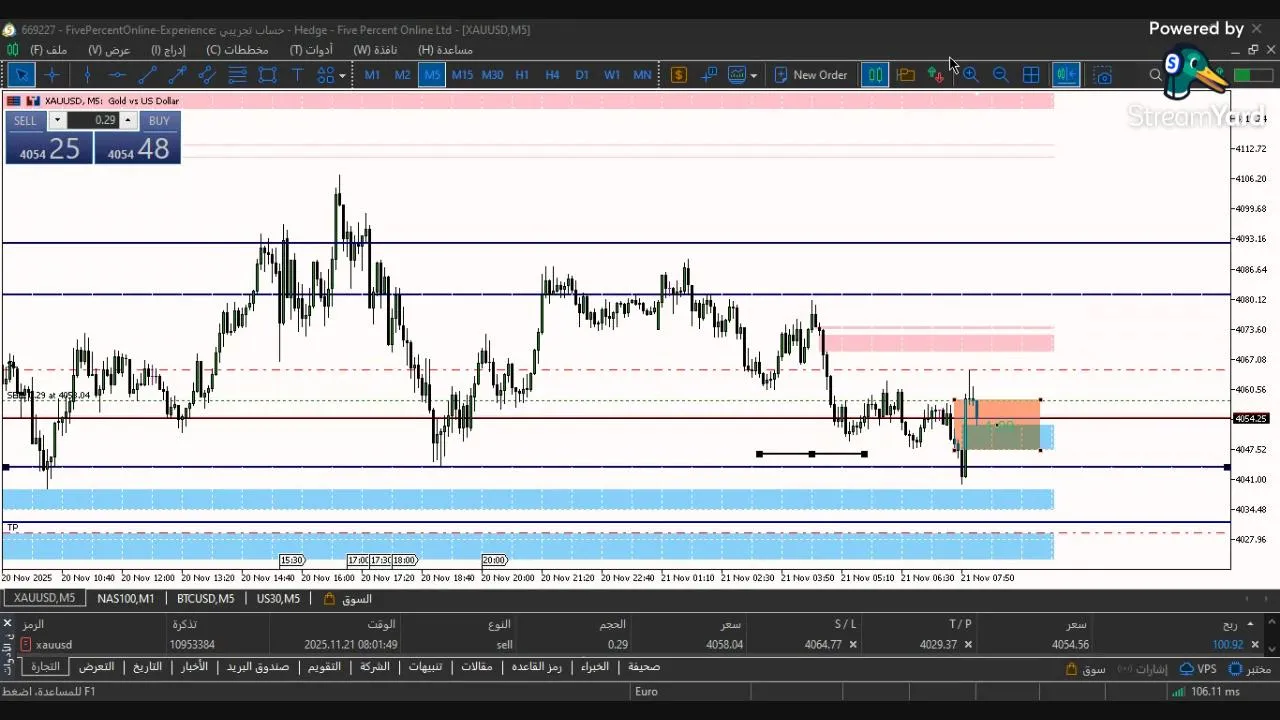Zoom out on the chart
Viewport: 1280px width, 720px height.
click(1000, 75)
